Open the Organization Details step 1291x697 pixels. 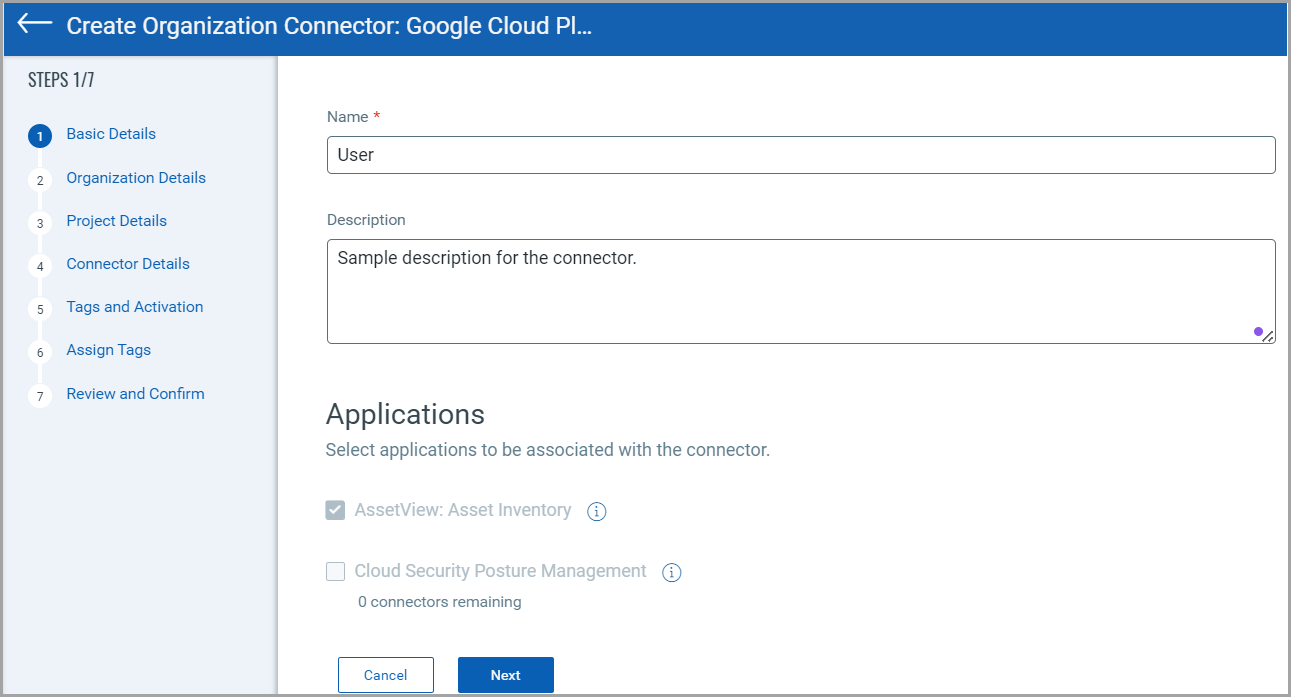[136, 178]
